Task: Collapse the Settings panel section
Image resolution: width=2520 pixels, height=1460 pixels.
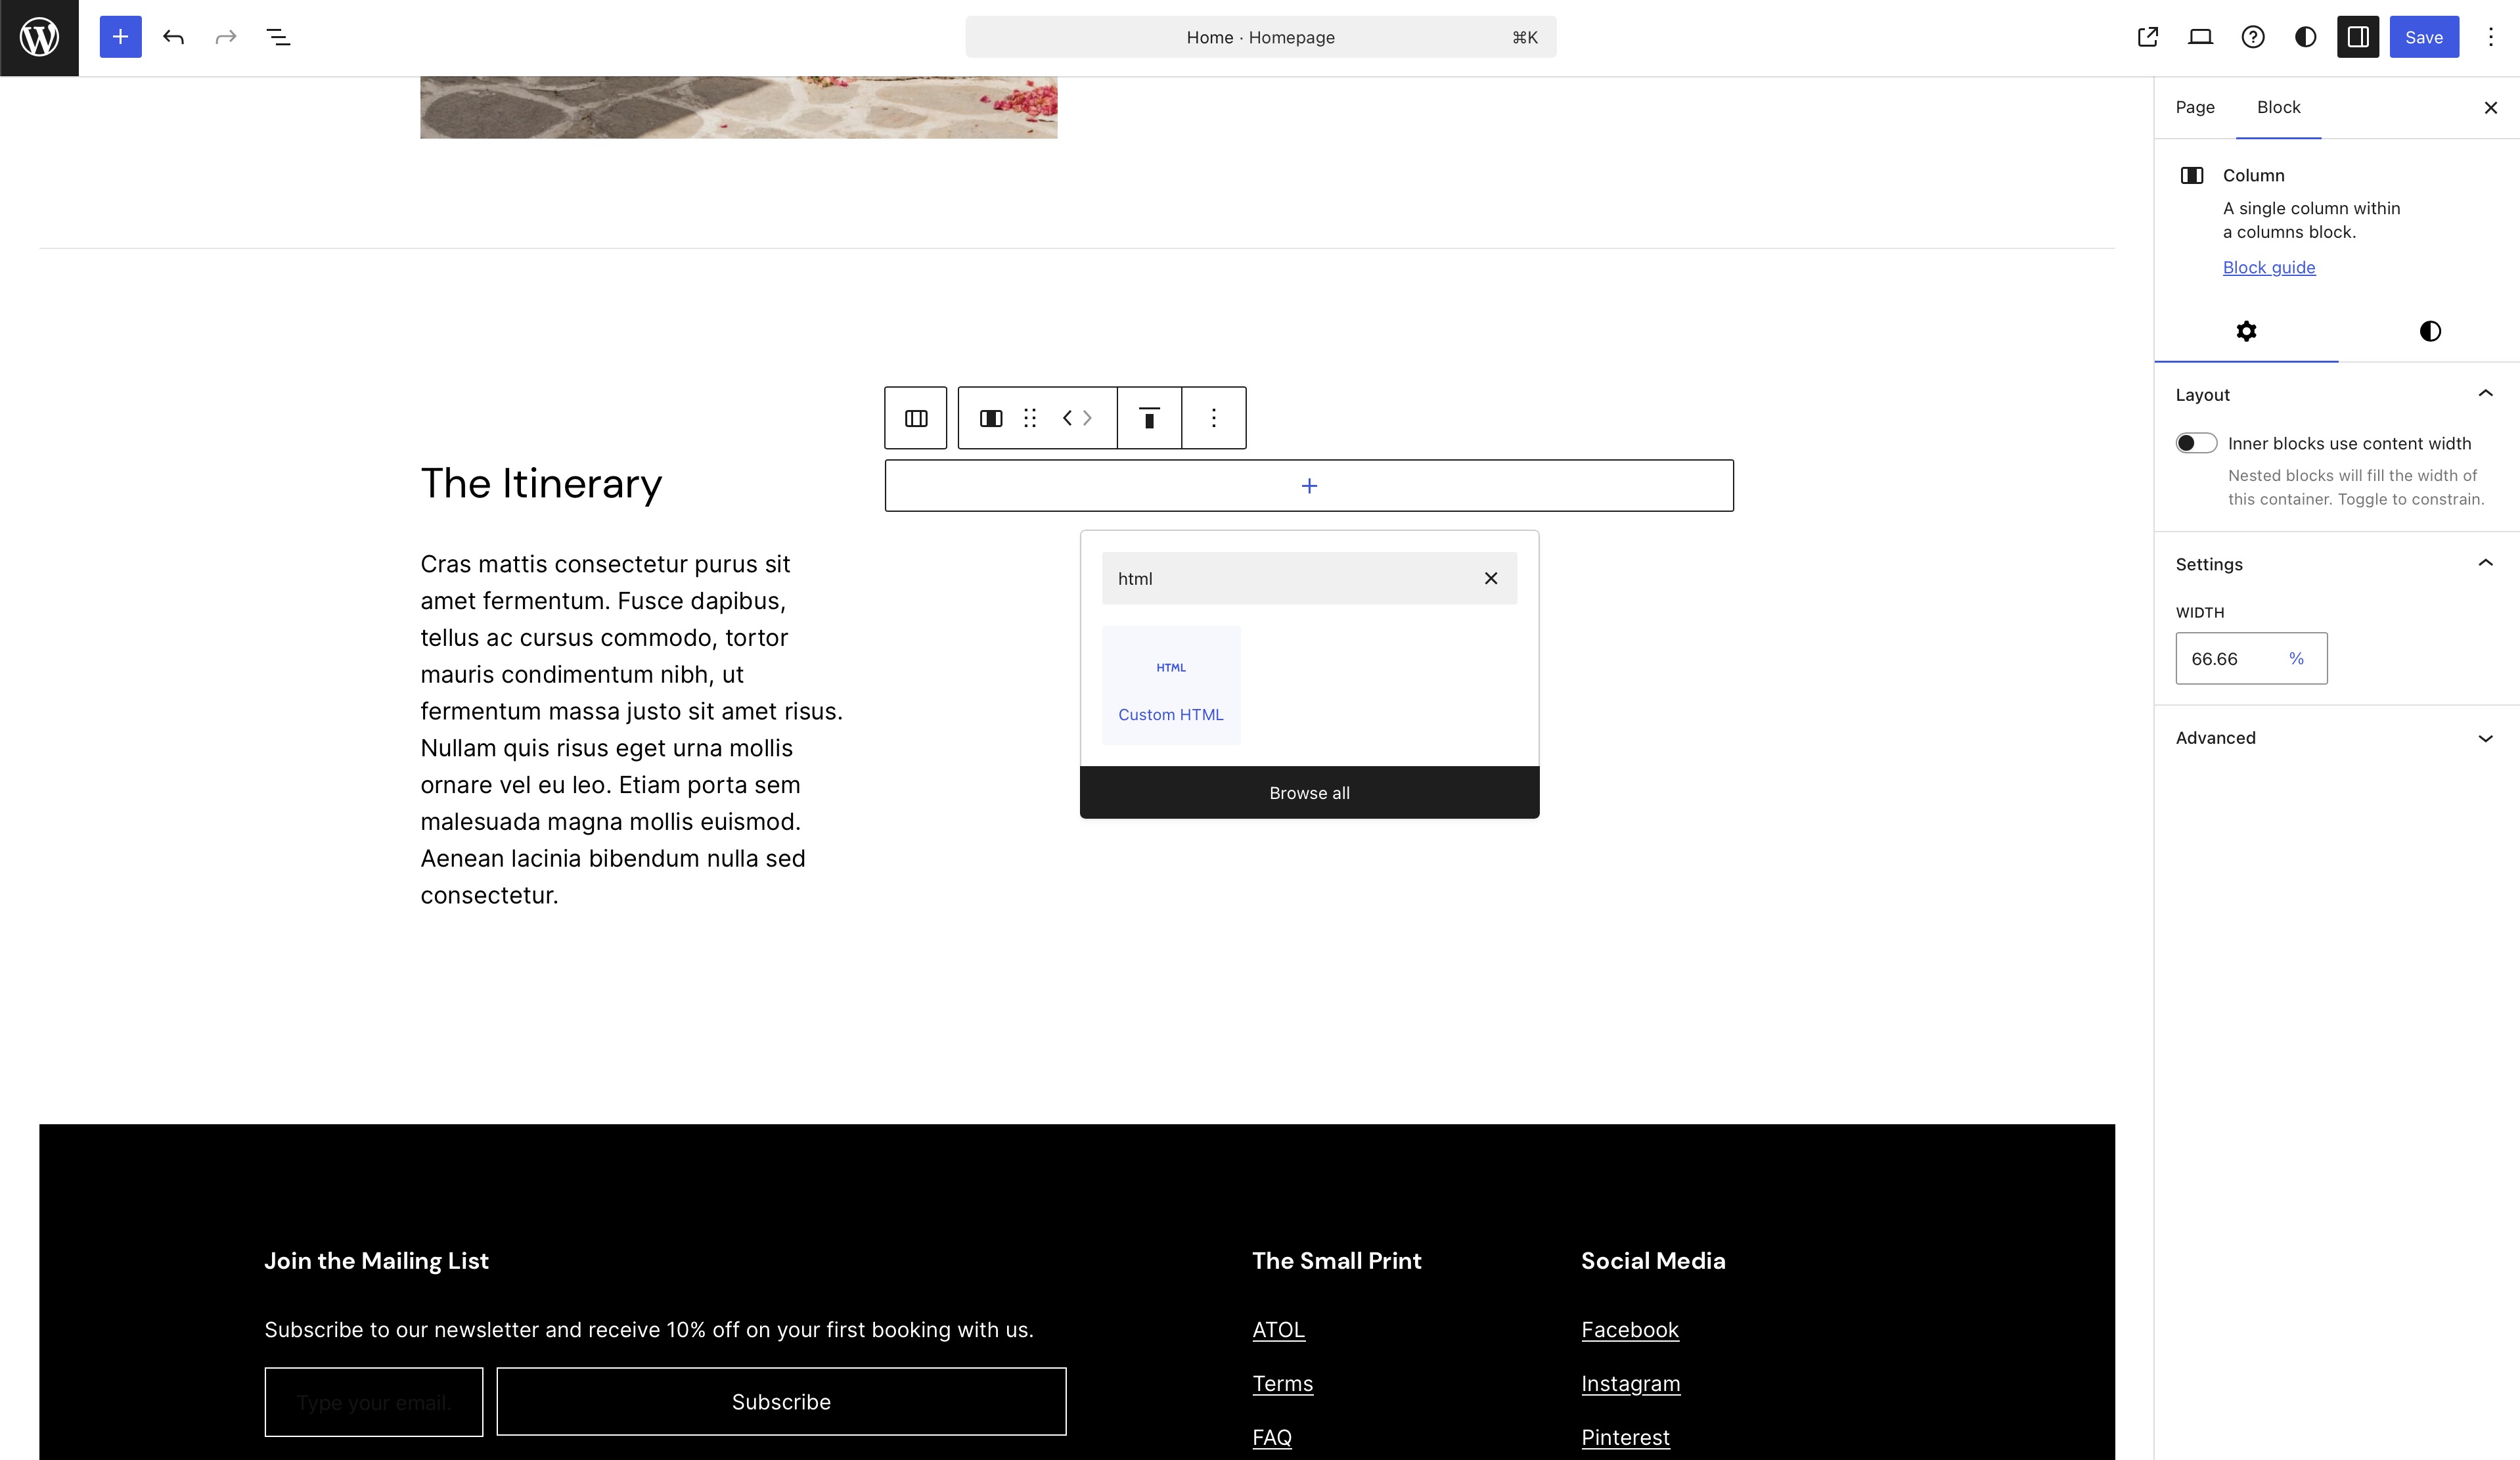Action: (2485, 563)
